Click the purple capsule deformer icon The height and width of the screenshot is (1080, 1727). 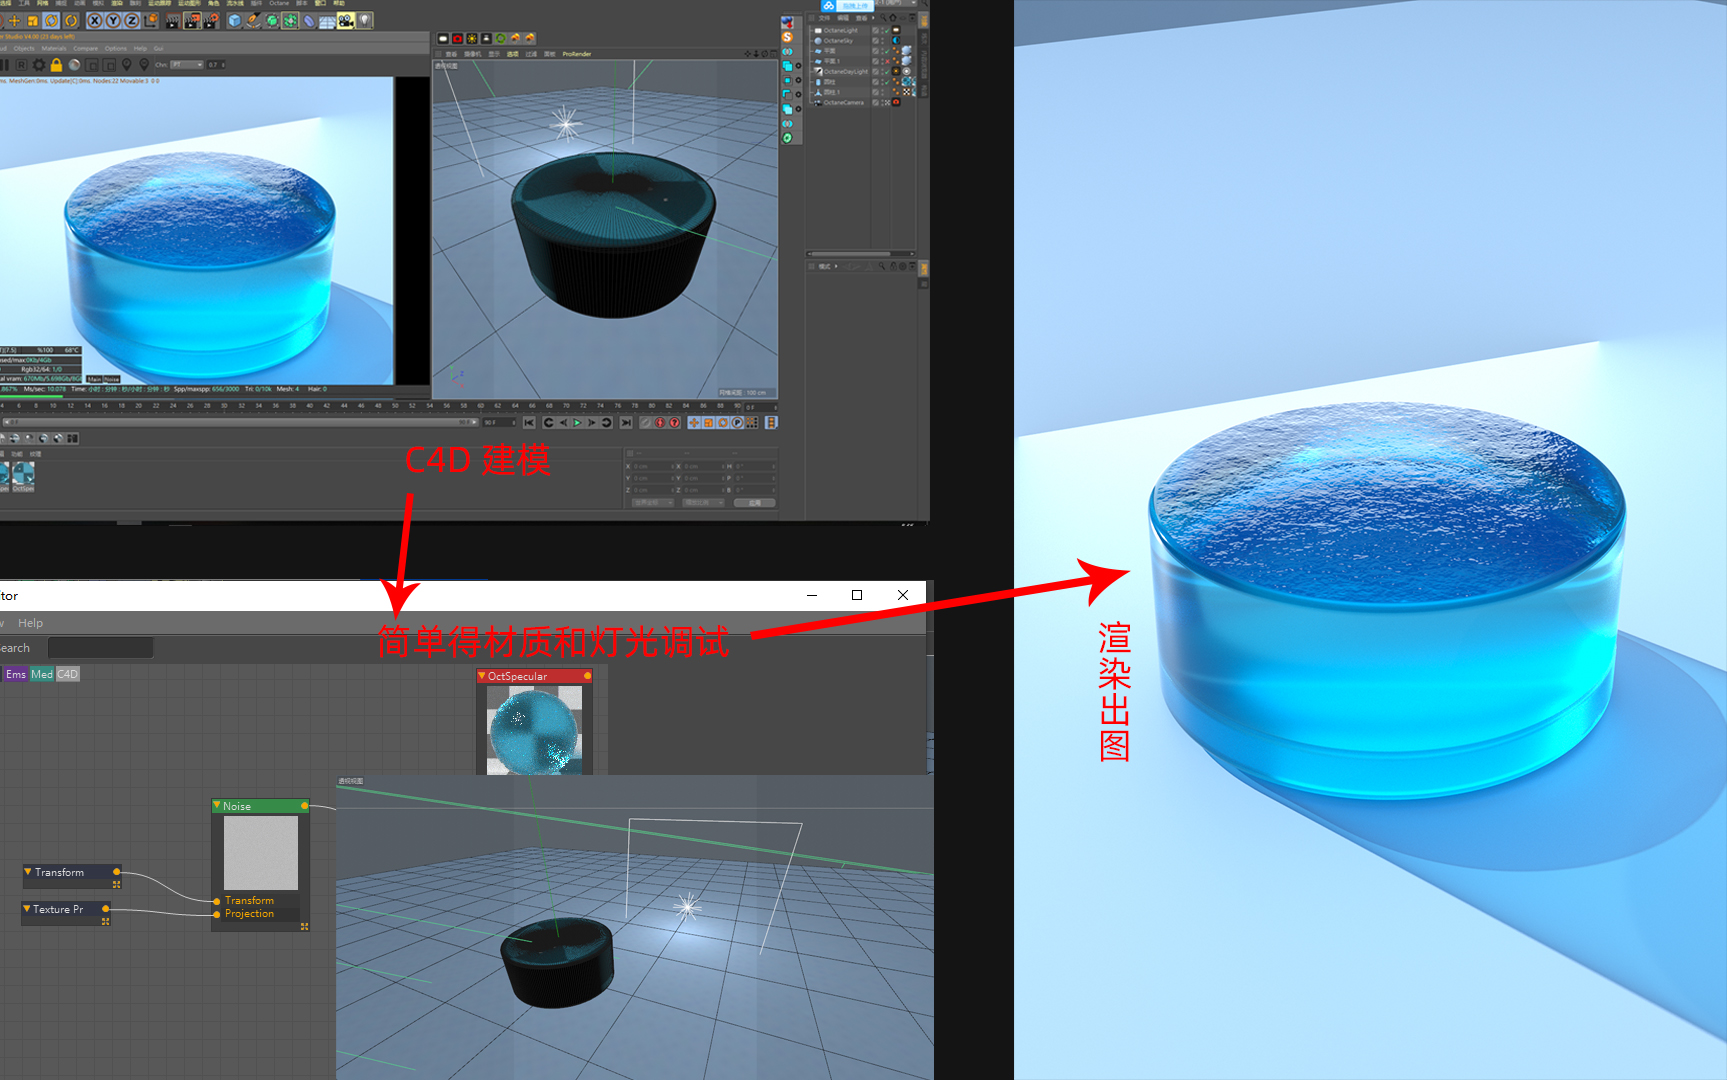(309, 20)
